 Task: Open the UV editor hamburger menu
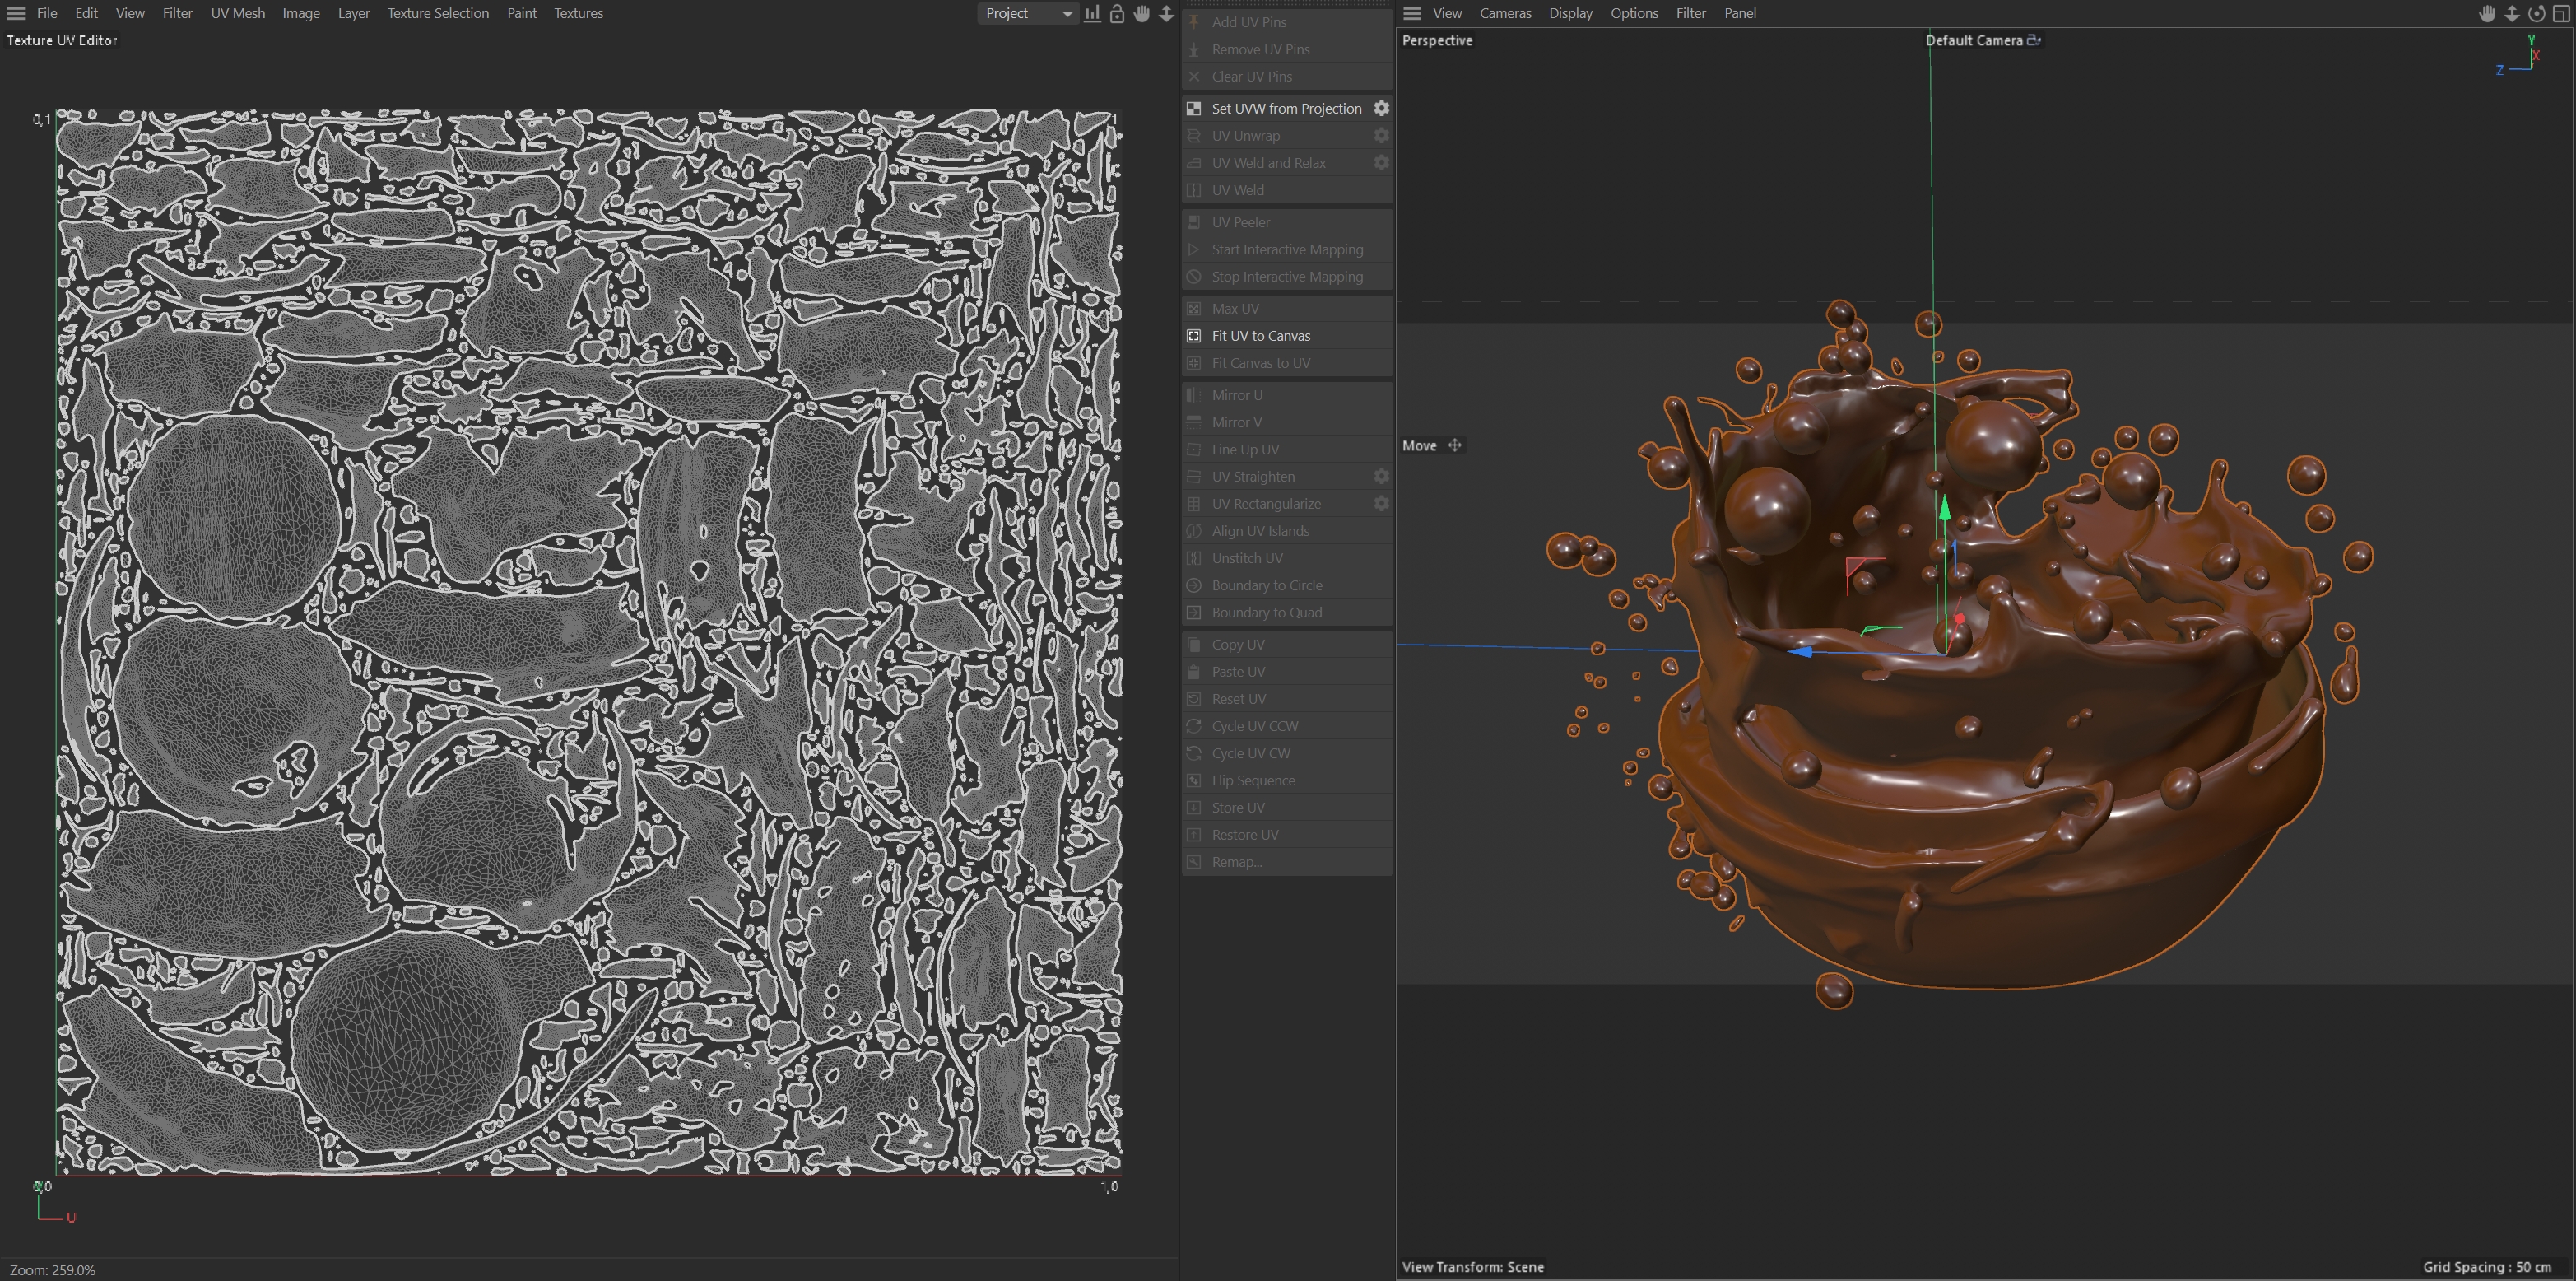(16, 13)
